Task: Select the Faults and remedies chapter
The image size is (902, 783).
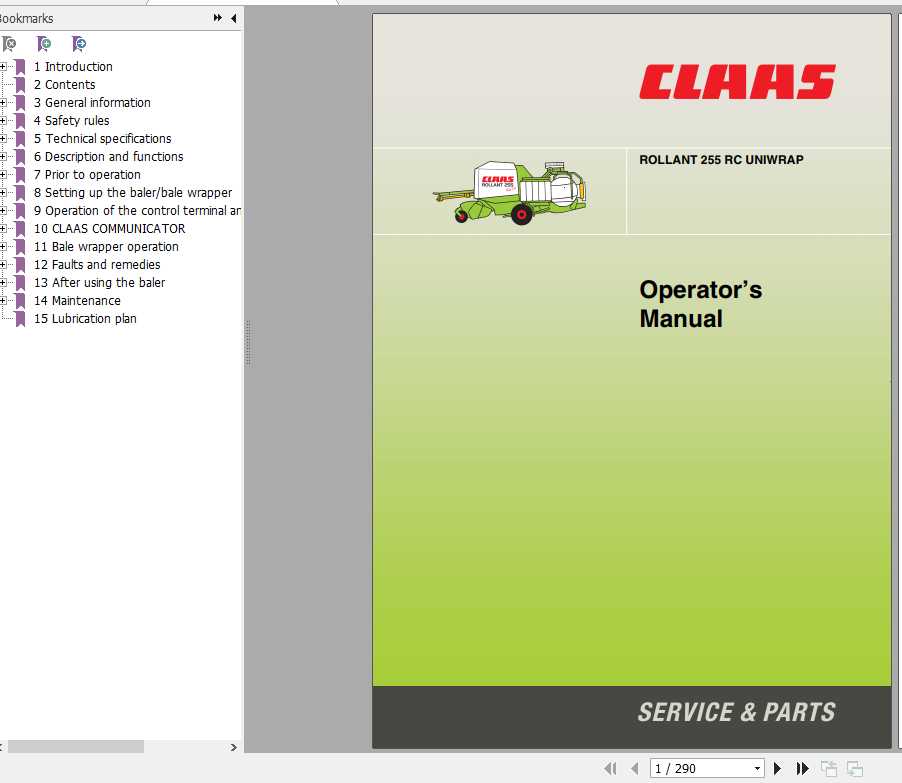Action: [x=97, y=264]
